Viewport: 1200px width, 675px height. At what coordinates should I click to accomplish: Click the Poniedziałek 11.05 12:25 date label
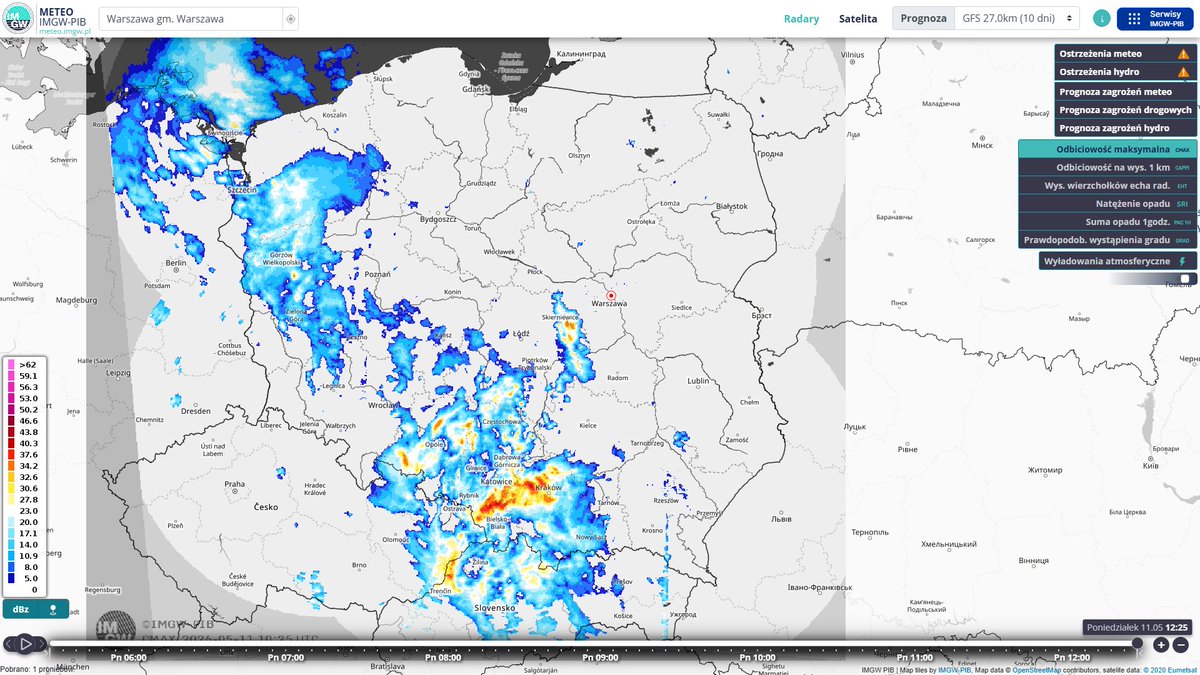coord(1139,627)
